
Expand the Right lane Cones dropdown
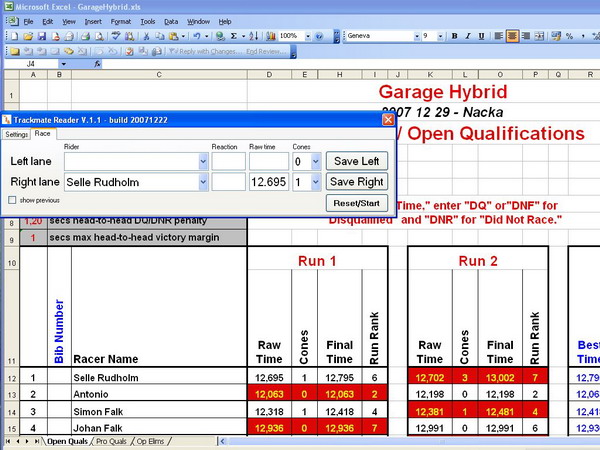pyautogui.click(x=316, y=182)
